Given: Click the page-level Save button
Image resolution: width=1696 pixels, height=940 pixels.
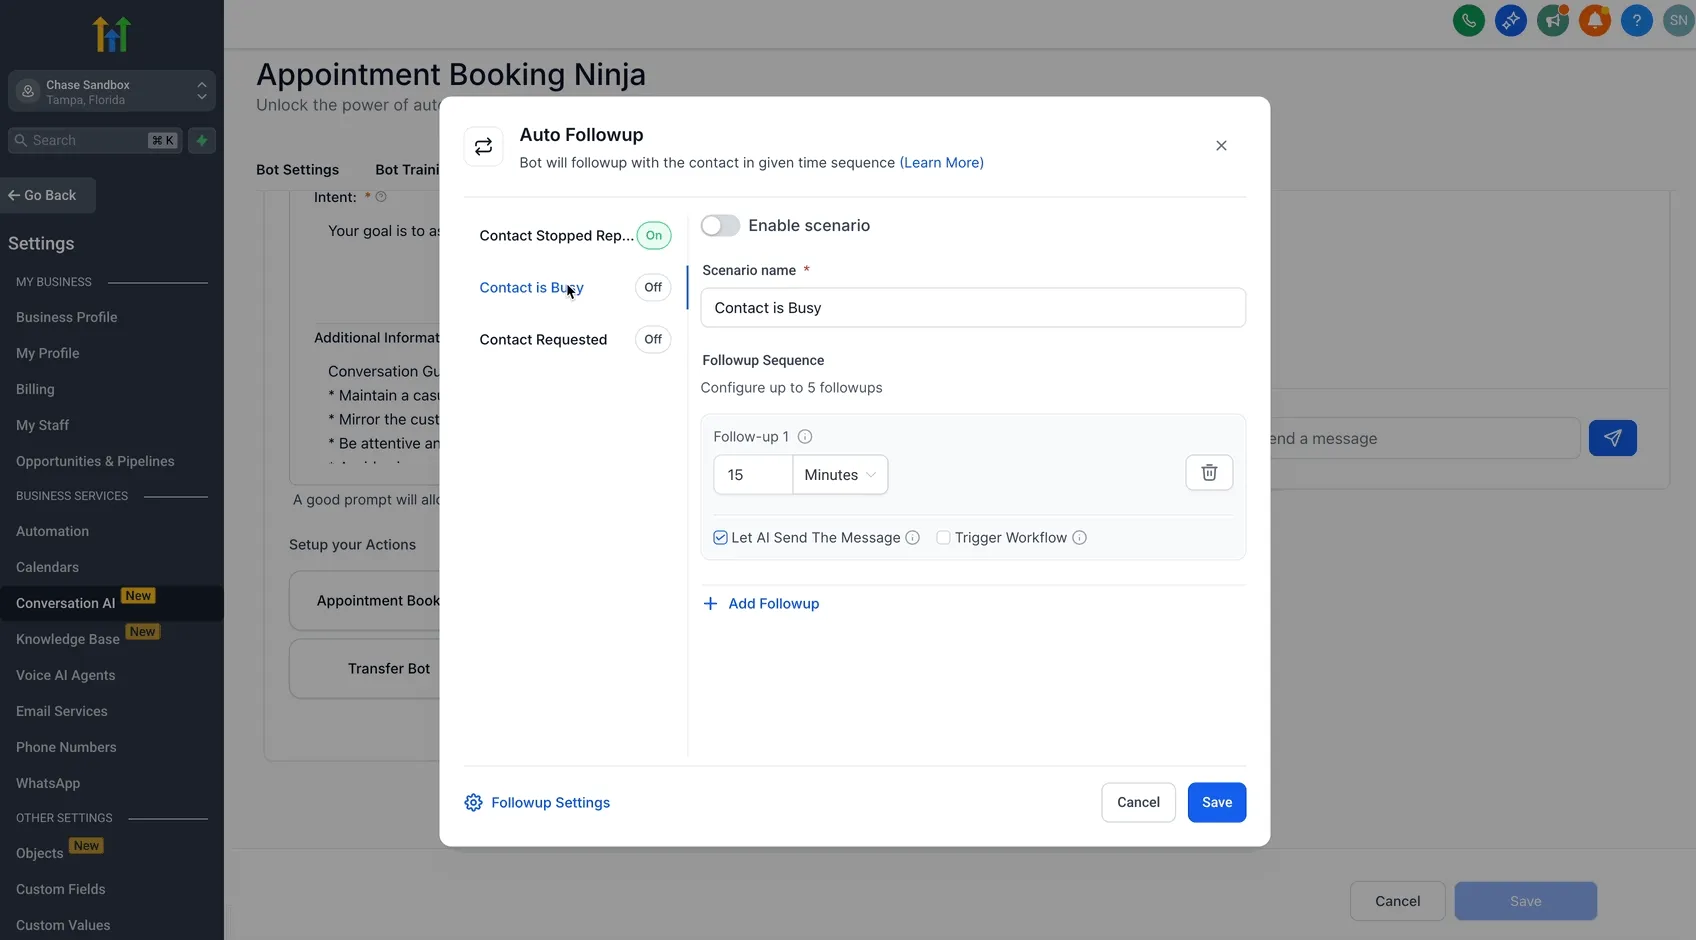Looking at the screenshot, I should coord(1525,901).
